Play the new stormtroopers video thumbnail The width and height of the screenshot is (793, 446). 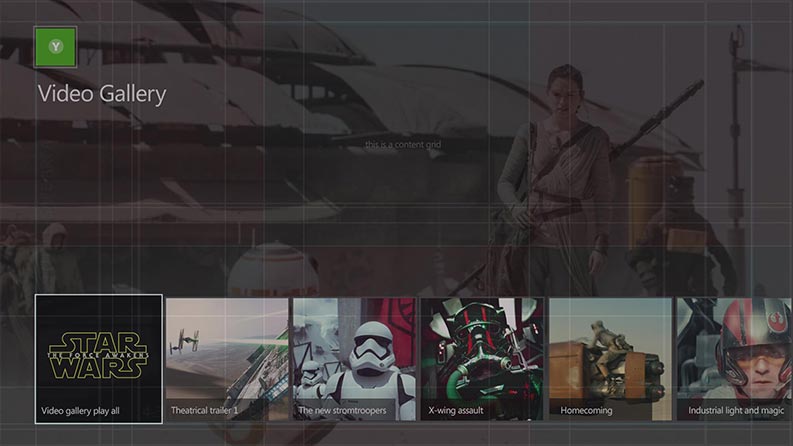354,350
